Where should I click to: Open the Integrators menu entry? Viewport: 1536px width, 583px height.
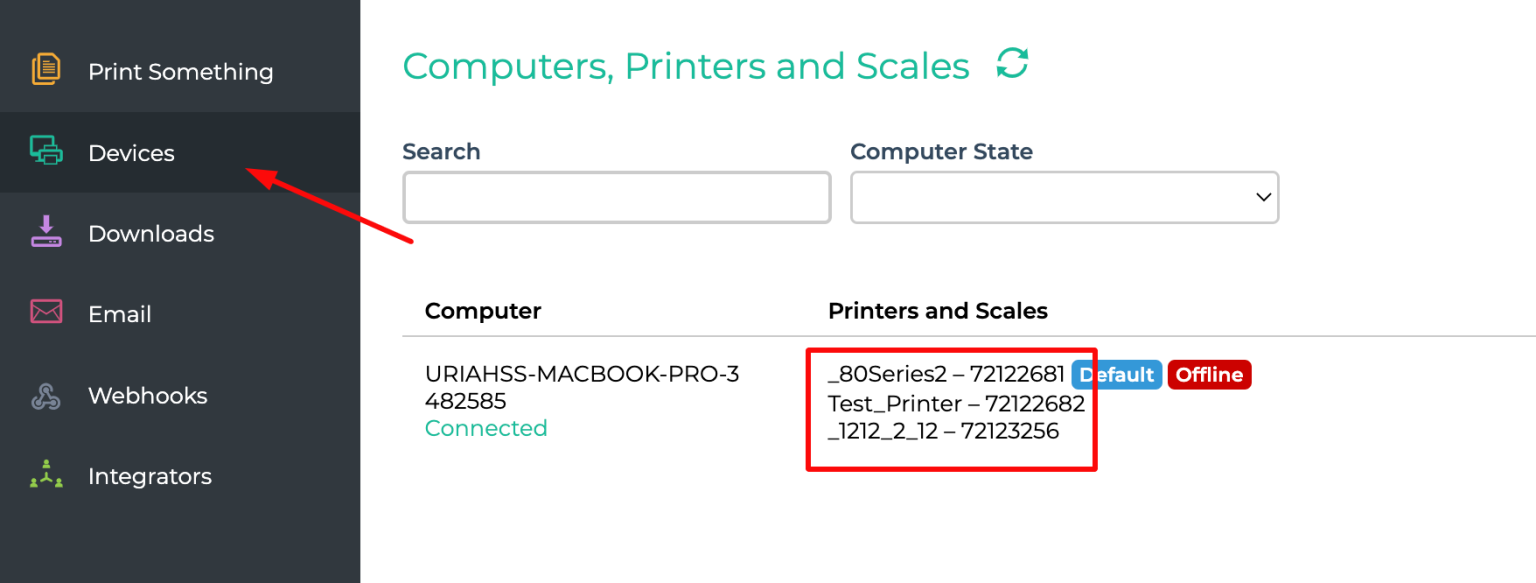click(150, 477)
